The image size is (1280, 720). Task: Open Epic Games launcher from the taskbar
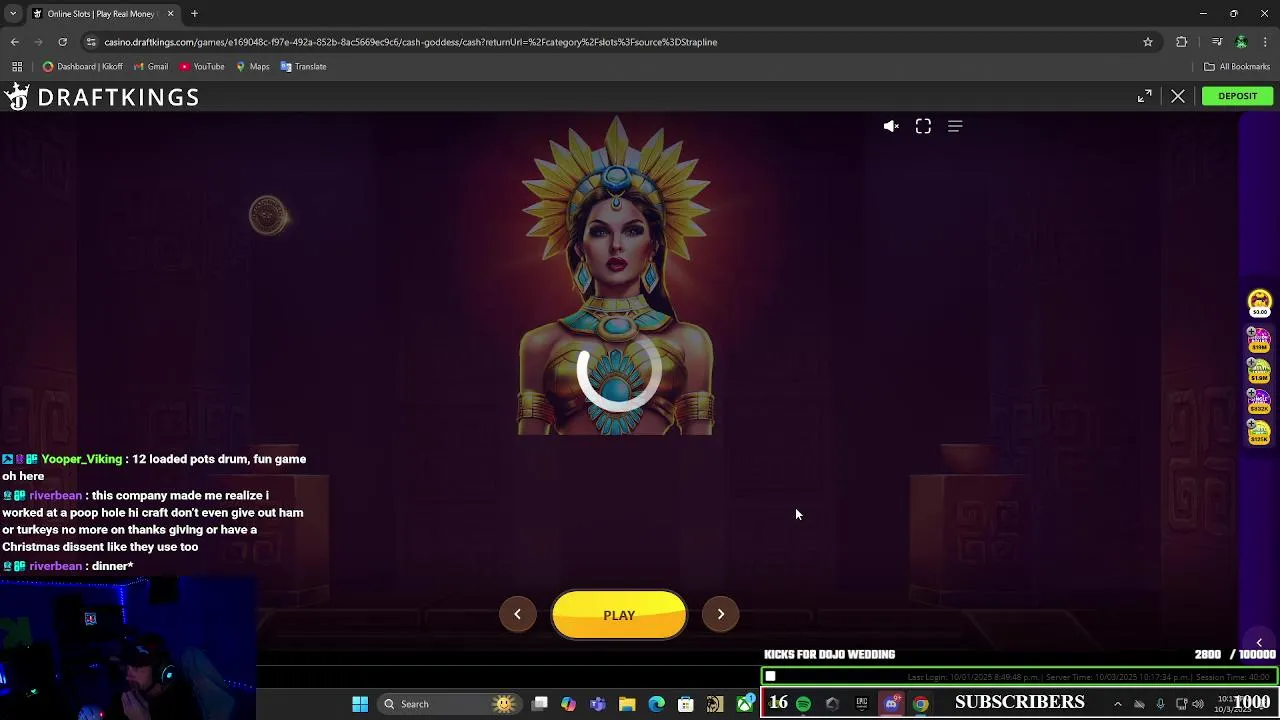(x=861, y=704)
